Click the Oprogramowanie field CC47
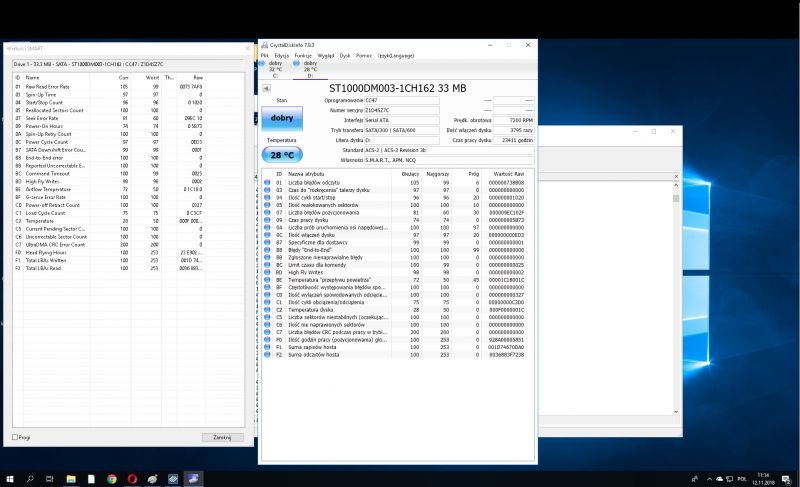 (402, 100)
